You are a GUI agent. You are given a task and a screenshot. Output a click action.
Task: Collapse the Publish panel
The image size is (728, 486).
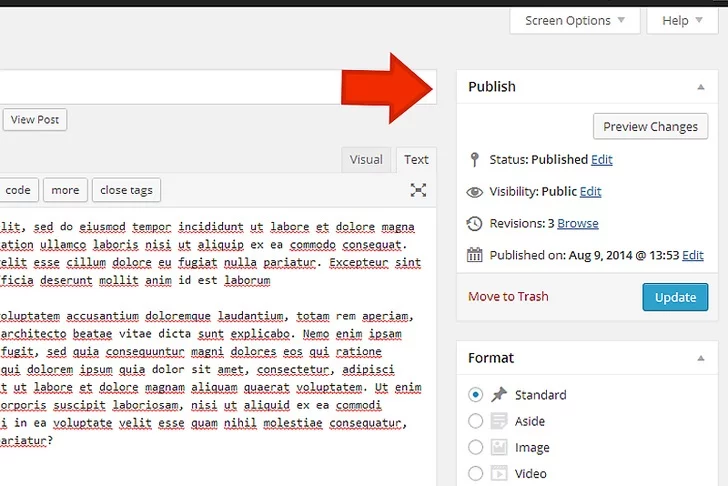[700, 87]
